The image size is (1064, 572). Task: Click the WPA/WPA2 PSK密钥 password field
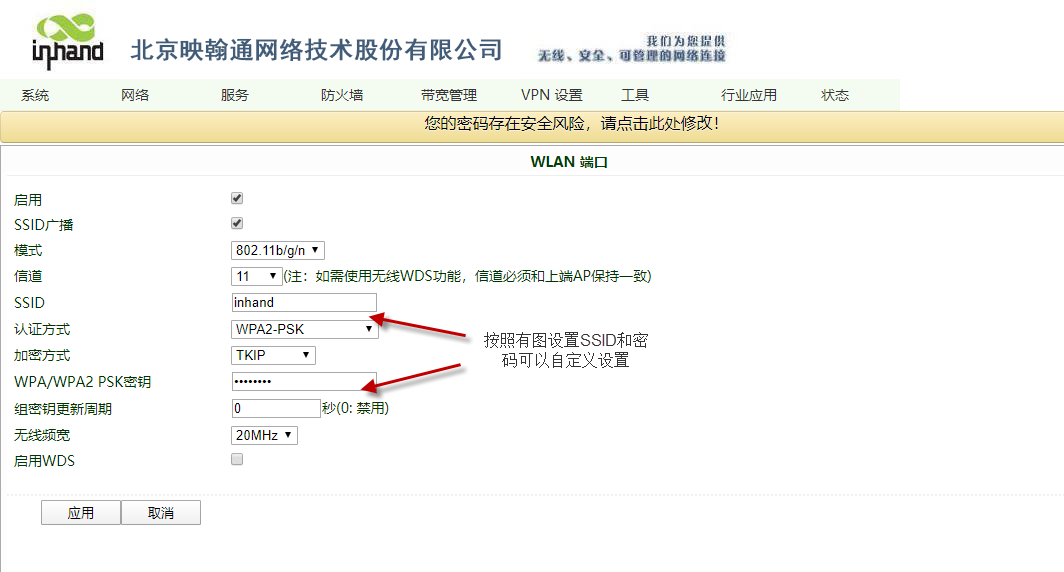point(304,381)
